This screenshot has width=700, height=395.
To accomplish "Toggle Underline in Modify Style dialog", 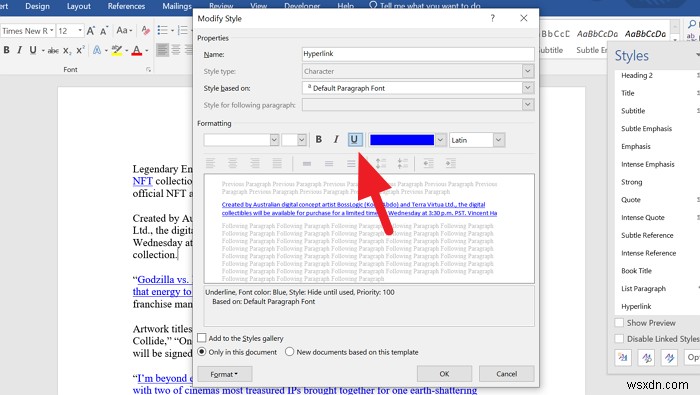I will 354,140.
